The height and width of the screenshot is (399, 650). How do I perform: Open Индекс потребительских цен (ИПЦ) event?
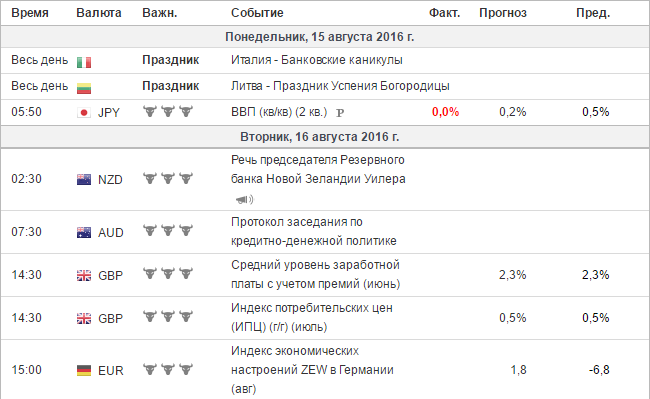[312, 317]
